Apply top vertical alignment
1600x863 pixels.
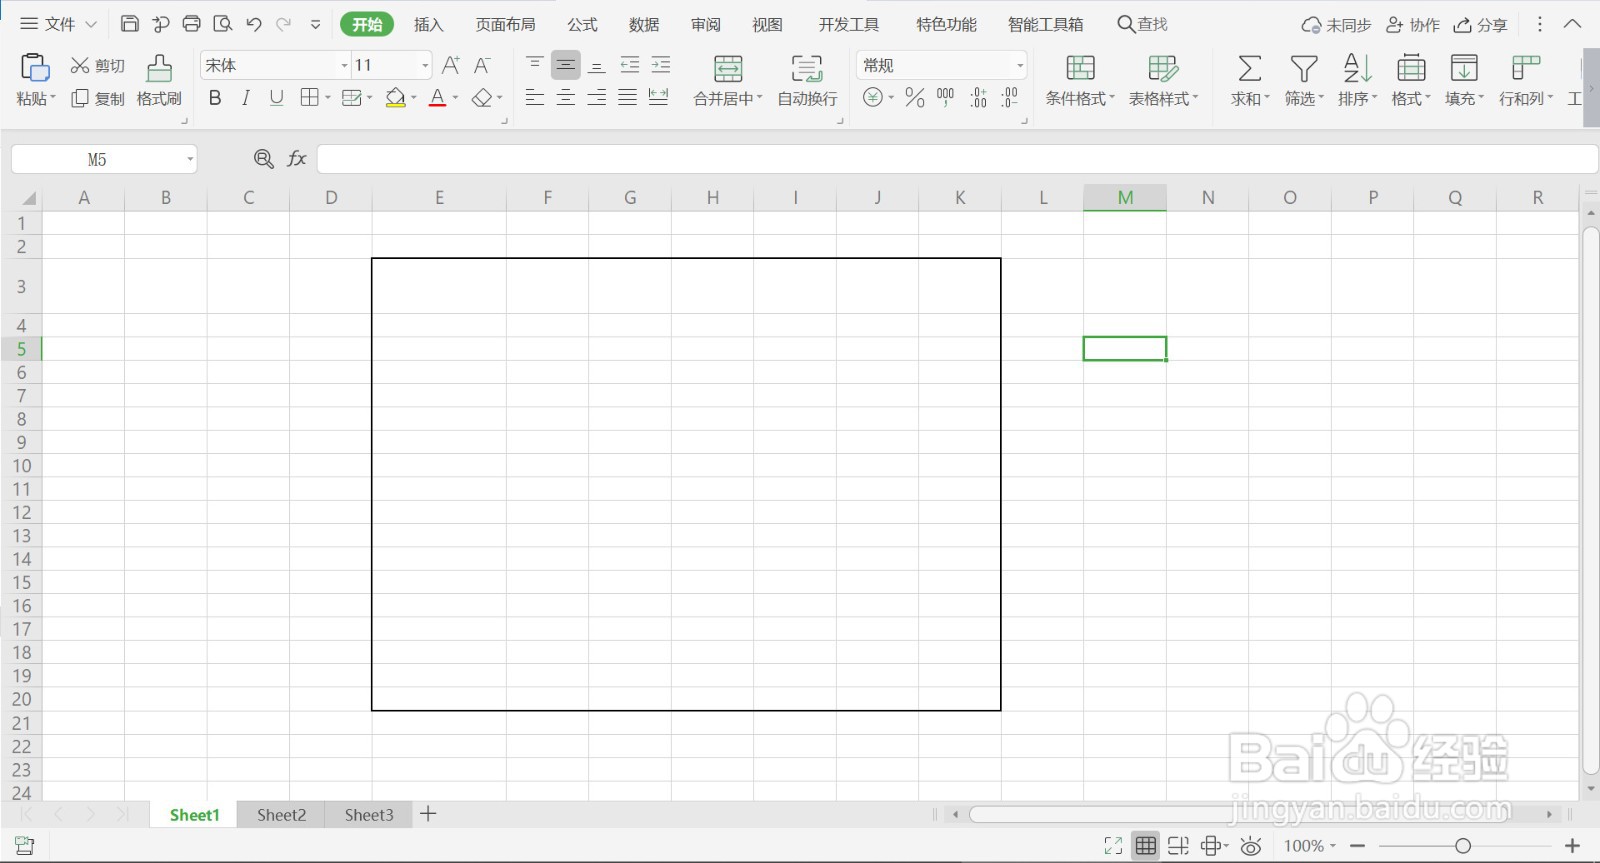pyautogui.click(x=535, y=65)
